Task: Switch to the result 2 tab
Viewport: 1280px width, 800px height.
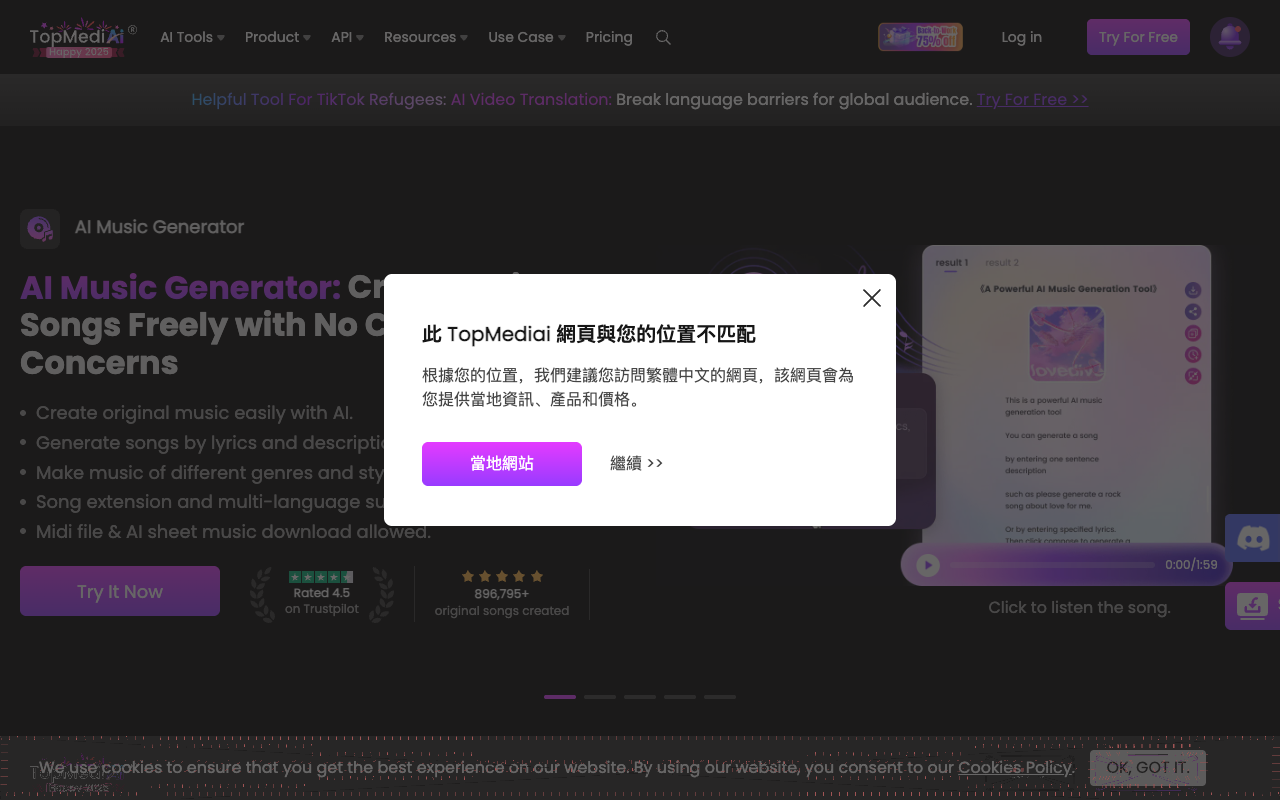Action: 1002,263
